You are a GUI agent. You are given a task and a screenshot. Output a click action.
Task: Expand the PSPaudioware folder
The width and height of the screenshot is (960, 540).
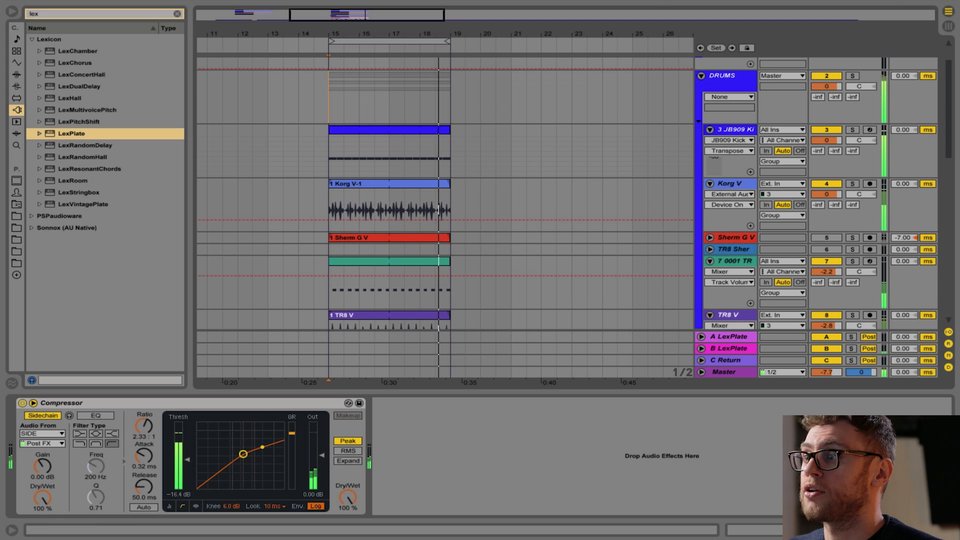coord(32,216)
